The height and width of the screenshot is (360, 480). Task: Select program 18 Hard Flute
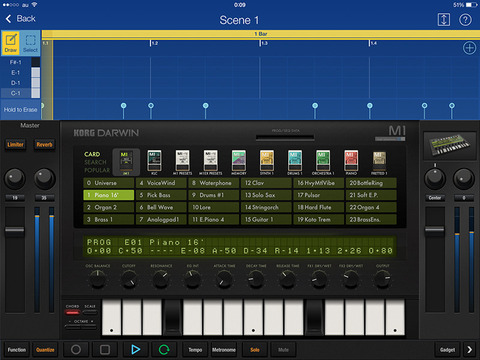tap(319, 207)
